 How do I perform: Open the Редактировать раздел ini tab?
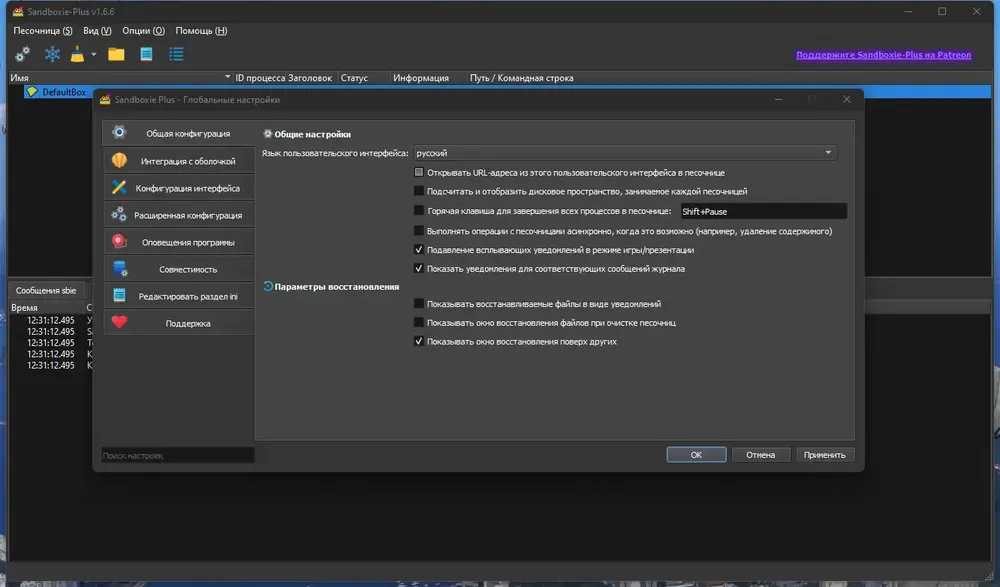[179, 296]
